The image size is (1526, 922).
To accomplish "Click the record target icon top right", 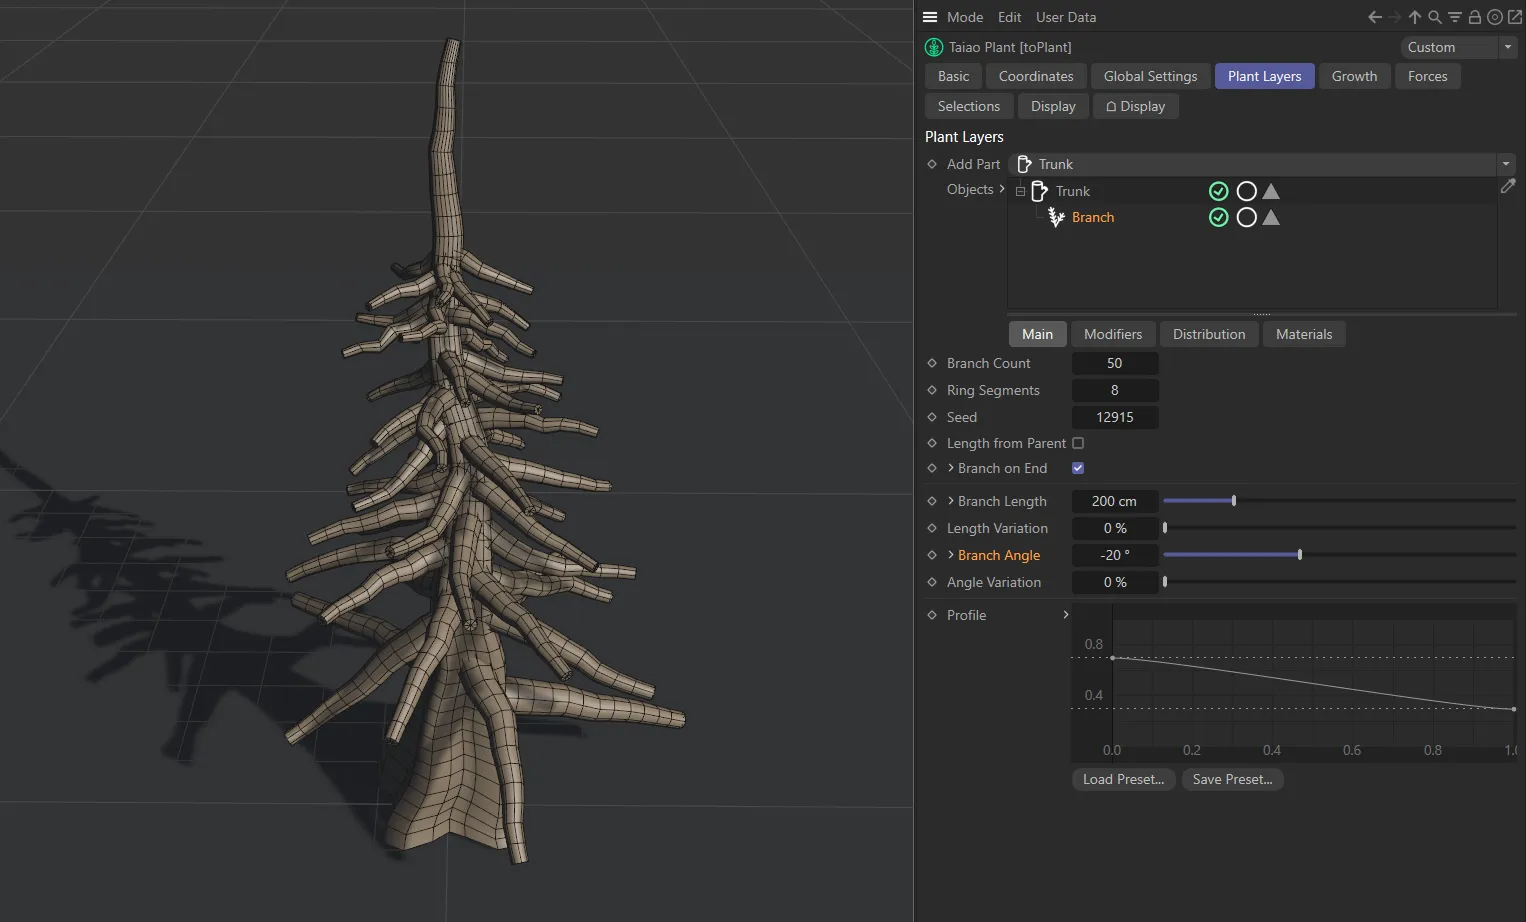I will (1494, 17).
